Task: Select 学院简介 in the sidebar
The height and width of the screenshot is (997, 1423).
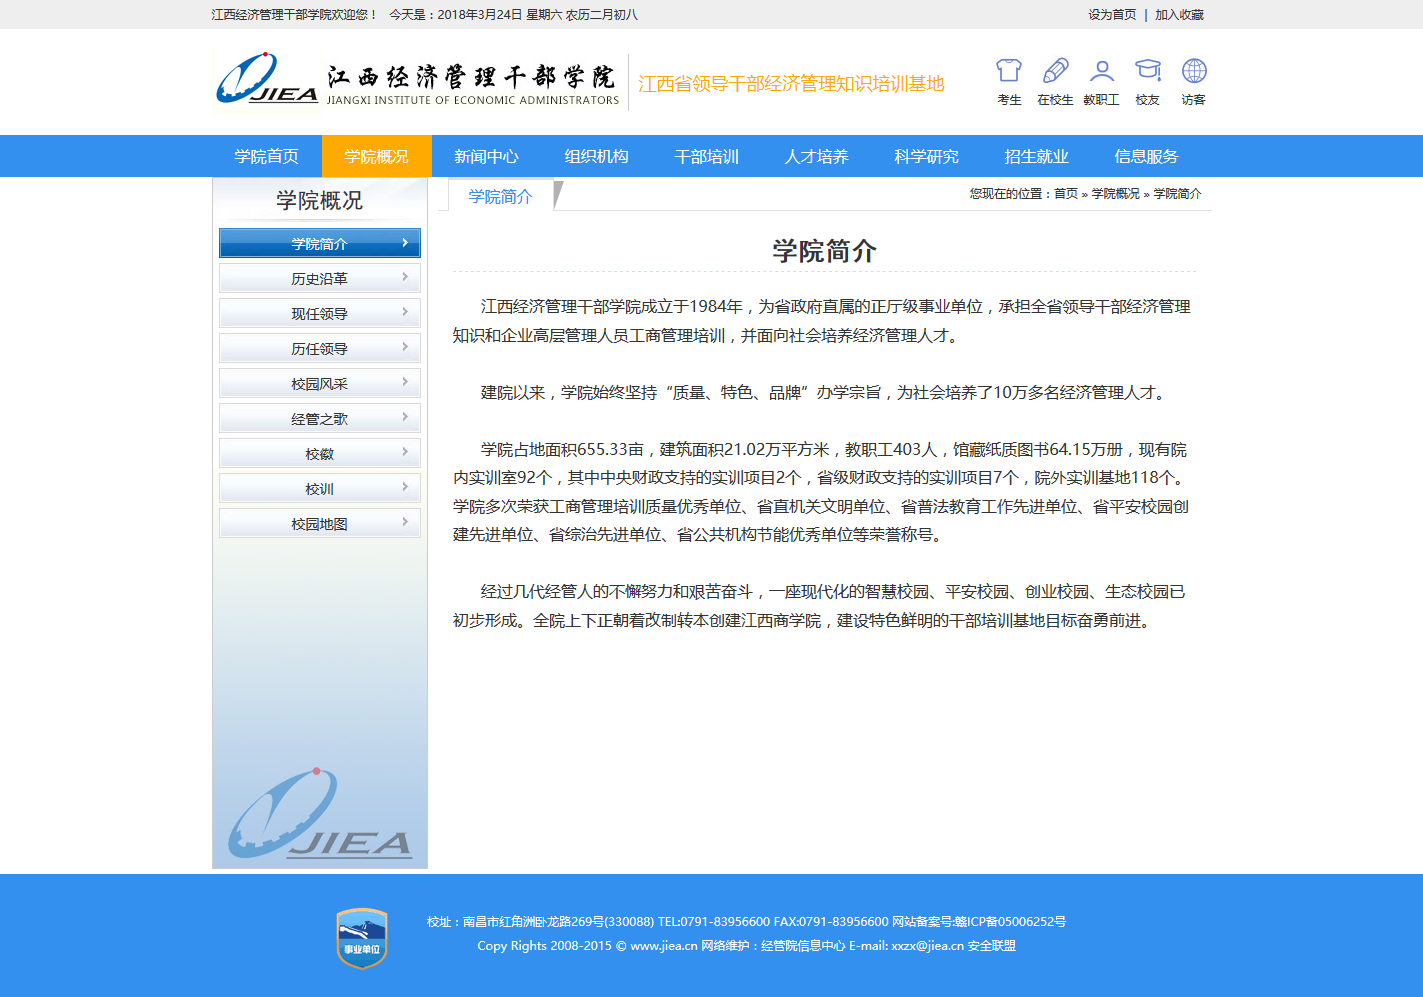Action: tap(320, 243)
